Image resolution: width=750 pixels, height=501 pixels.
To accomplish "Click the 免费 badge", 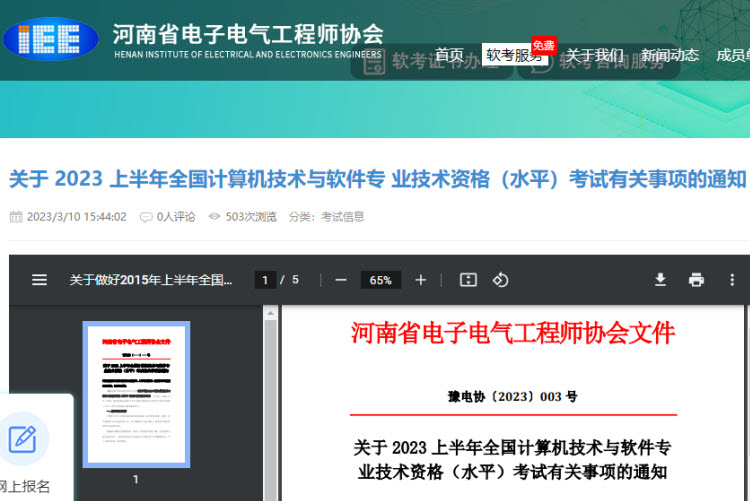I will pos(543,46).
